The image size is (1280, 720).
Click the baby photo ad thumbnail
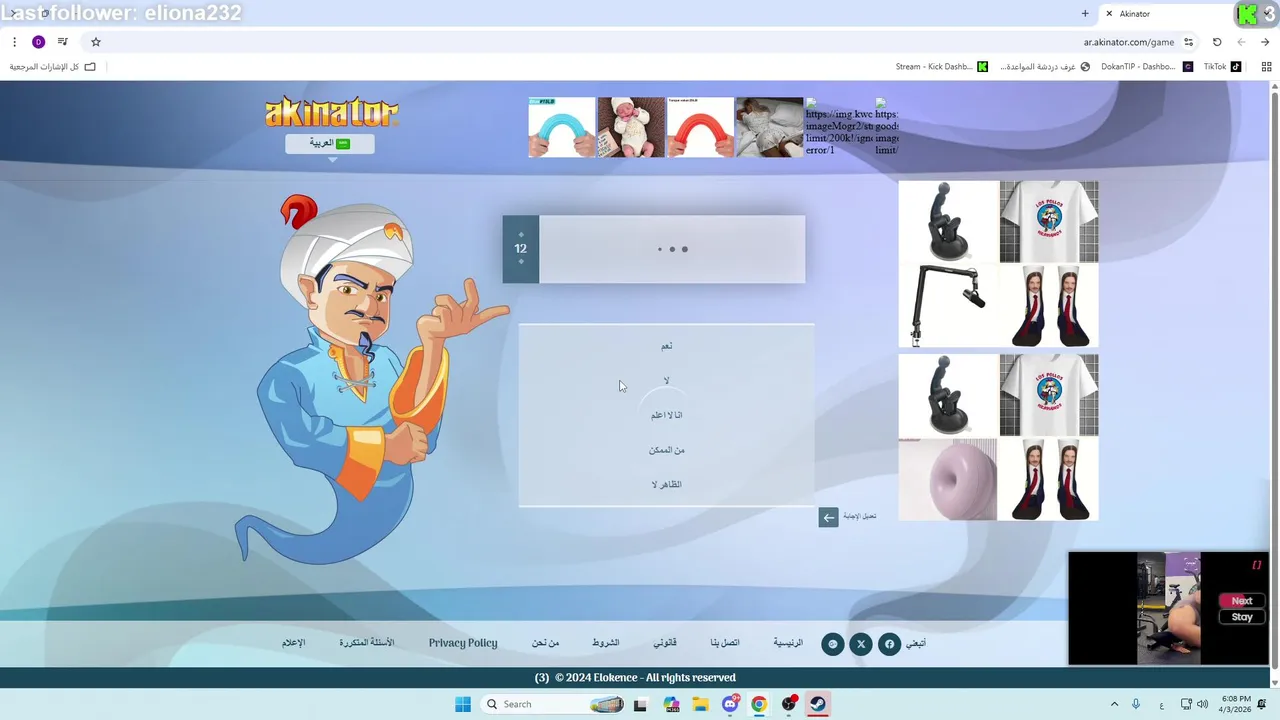click(x=631, y=127)
